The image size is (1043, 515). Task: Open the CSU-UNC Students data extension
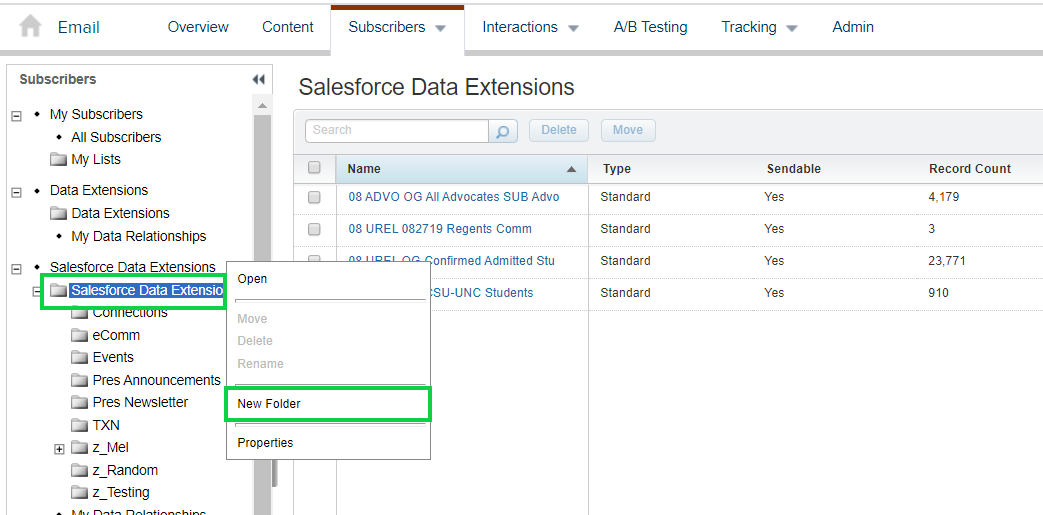coord(482,293)
